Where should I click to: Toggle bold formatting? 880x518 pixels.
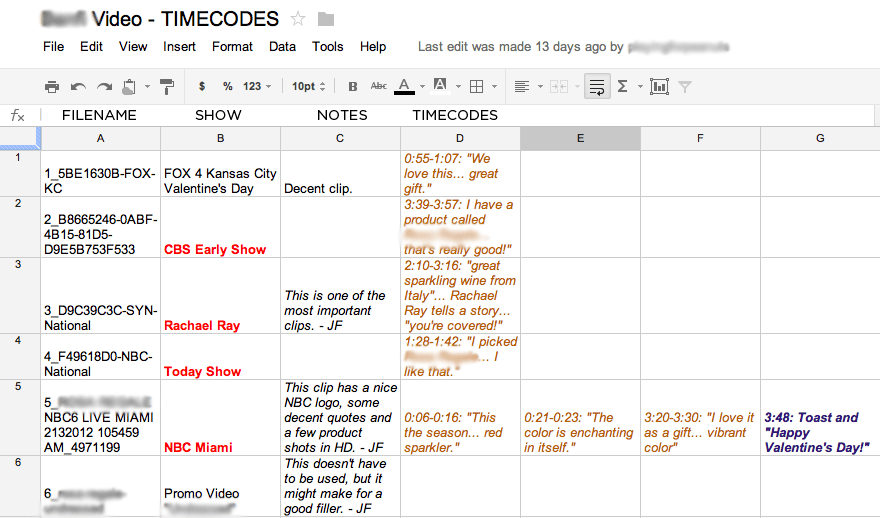352,87
